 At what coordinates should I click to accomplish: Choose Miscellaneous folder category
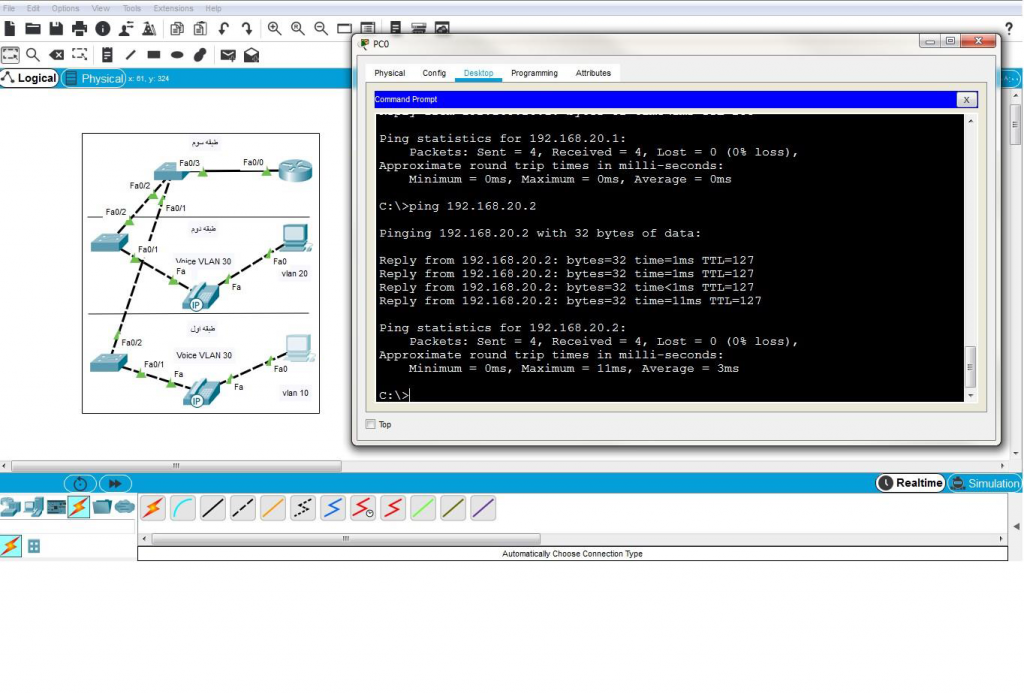[102, 507]
